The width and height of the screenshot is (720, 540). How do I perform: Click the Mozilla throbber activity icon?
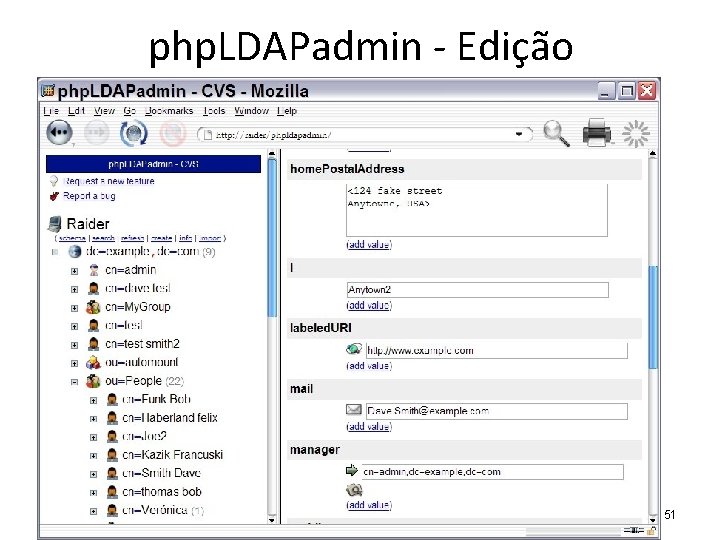pyautogui.click(x=636, y=134)
